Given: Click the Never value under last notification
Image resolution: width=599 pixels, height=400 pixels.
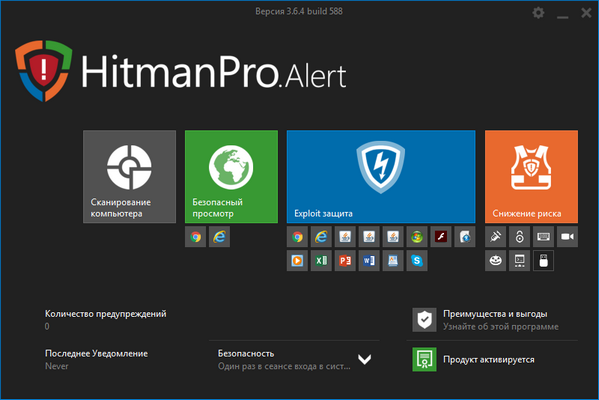Looking at the screenshot, I should pyautogui.click(x=57, y=366).
